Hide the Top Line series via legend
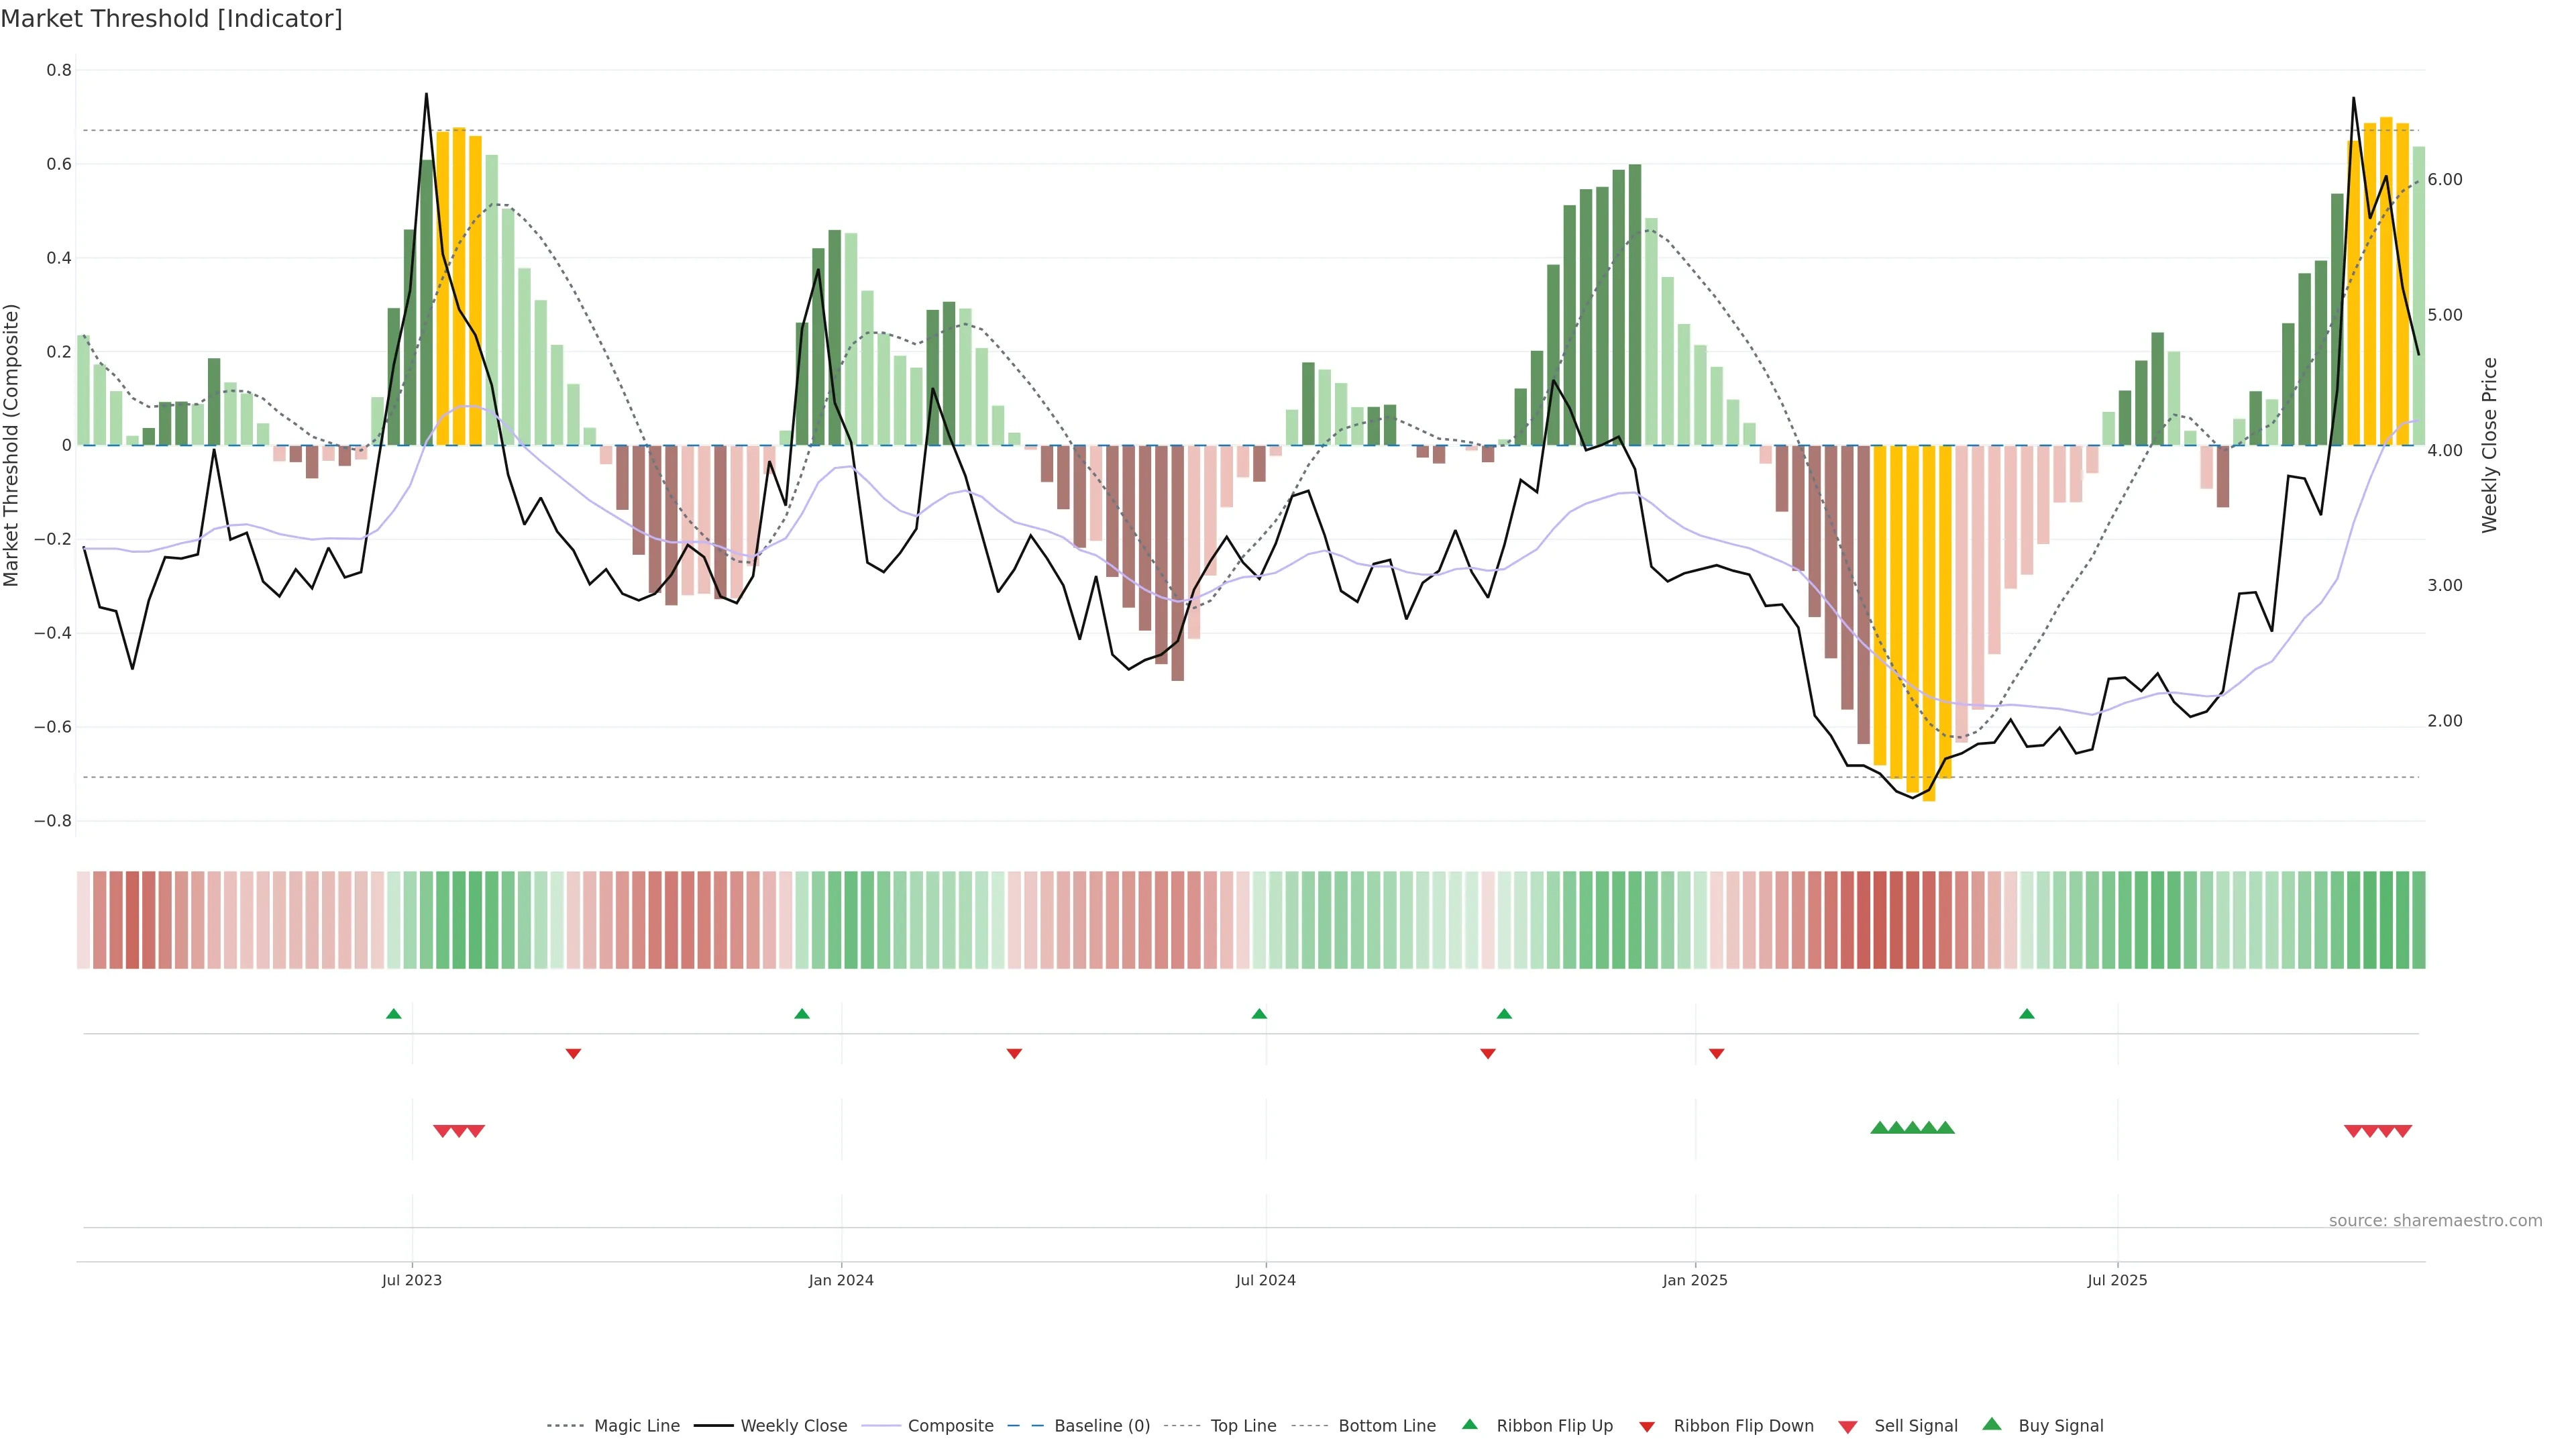This screenshot has height=1449, width=2576. (1243, 1426)
